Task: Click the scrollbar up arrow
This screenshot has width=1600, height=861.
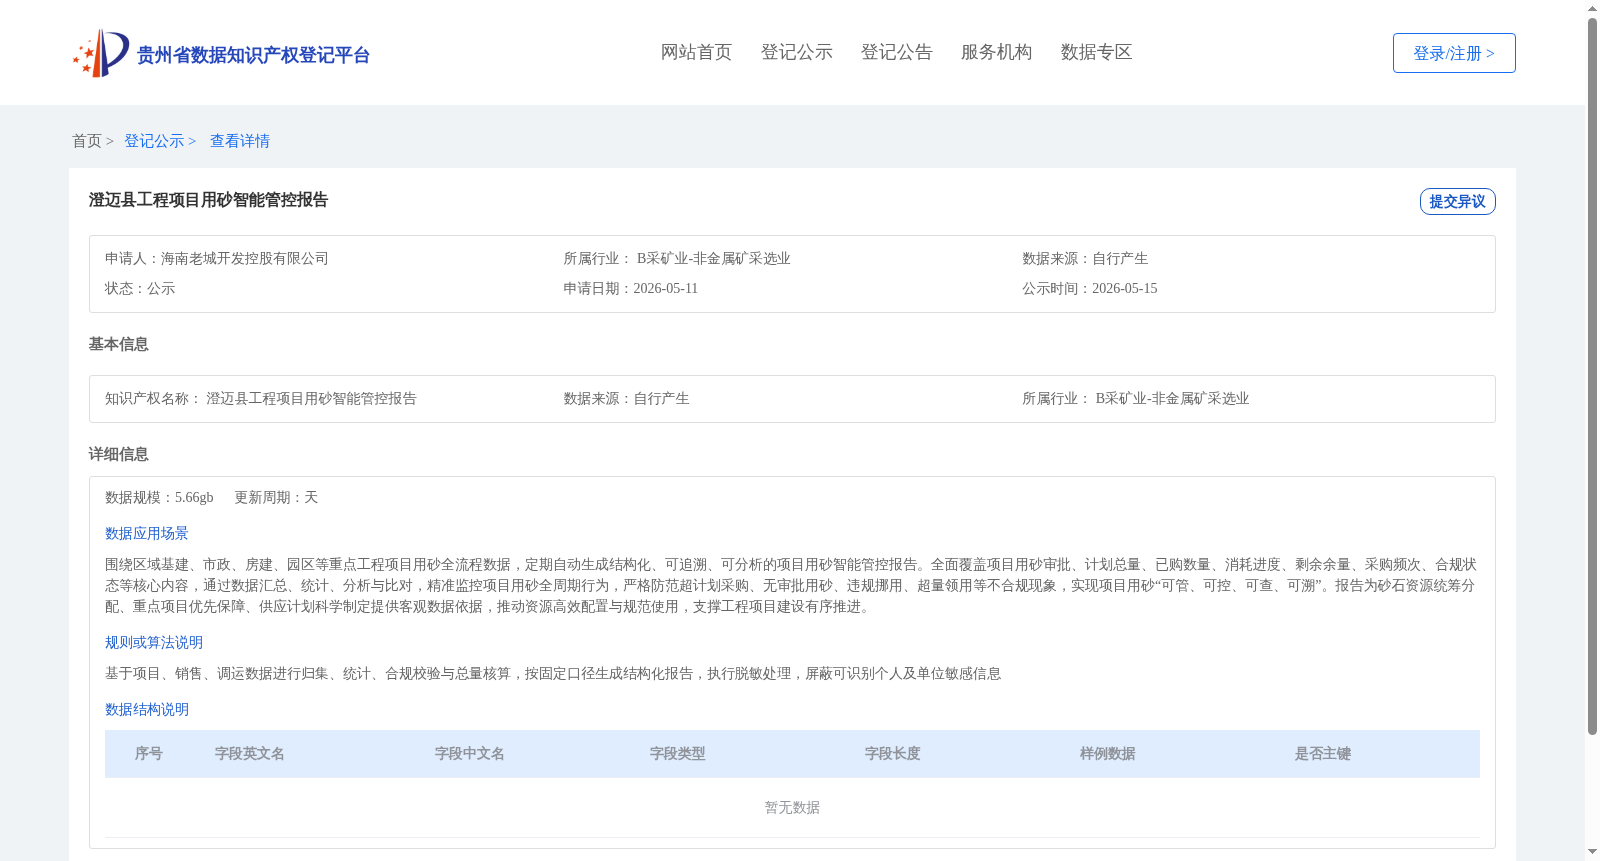Action: (x=1592, y=8)
